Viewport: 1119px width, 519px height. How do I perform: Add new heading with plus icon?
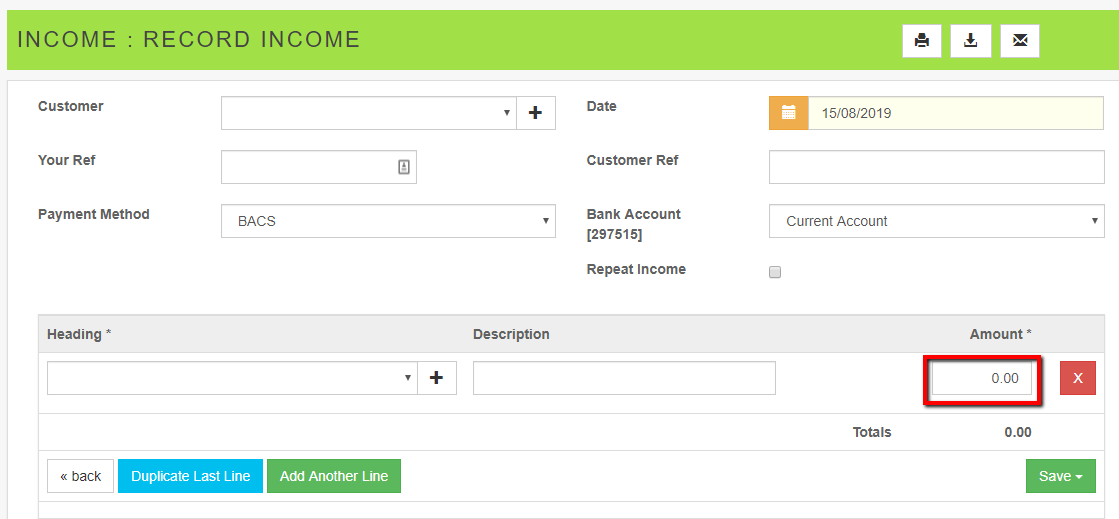(x=436, y=378)
